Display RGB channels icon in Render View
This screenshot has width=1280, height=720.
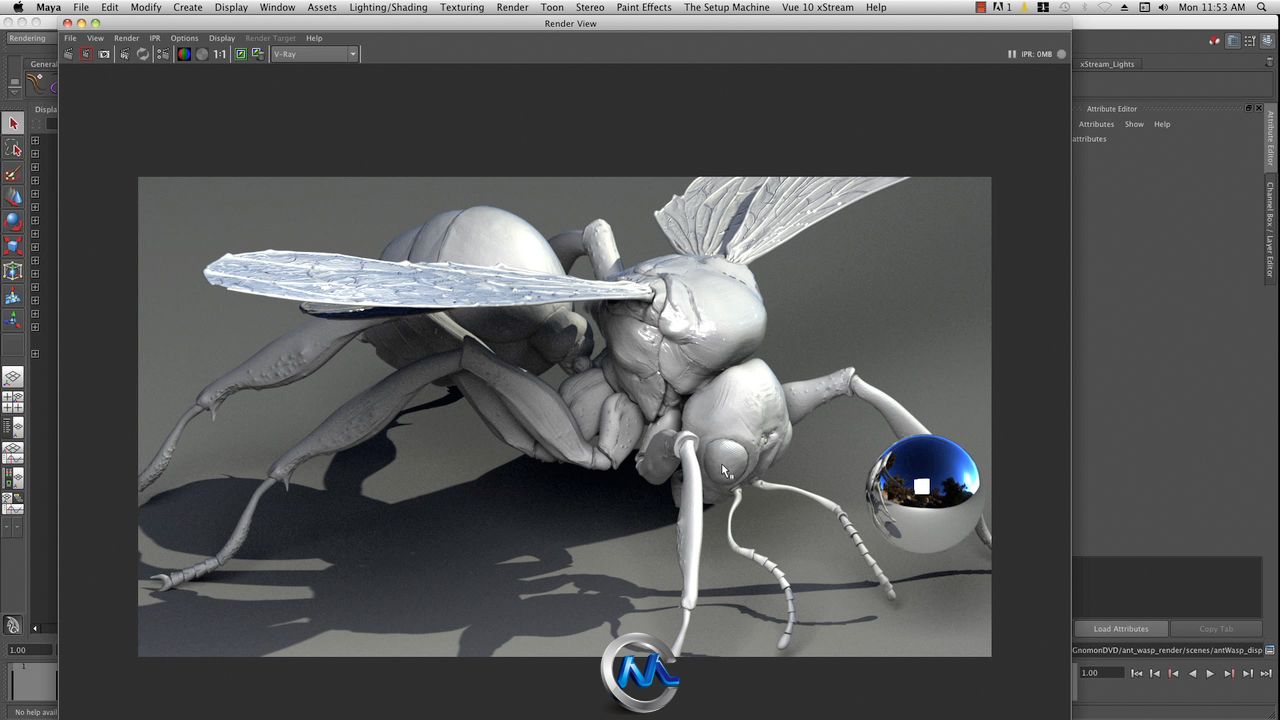184,54
